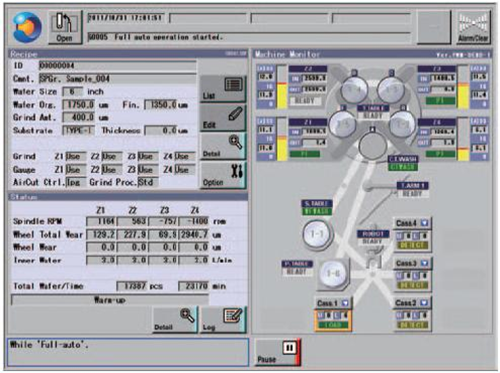The width and height of the screenshot is (500, 373).
Task: Select the 1-8 wafer on P.Table
Action: point(333,274)
